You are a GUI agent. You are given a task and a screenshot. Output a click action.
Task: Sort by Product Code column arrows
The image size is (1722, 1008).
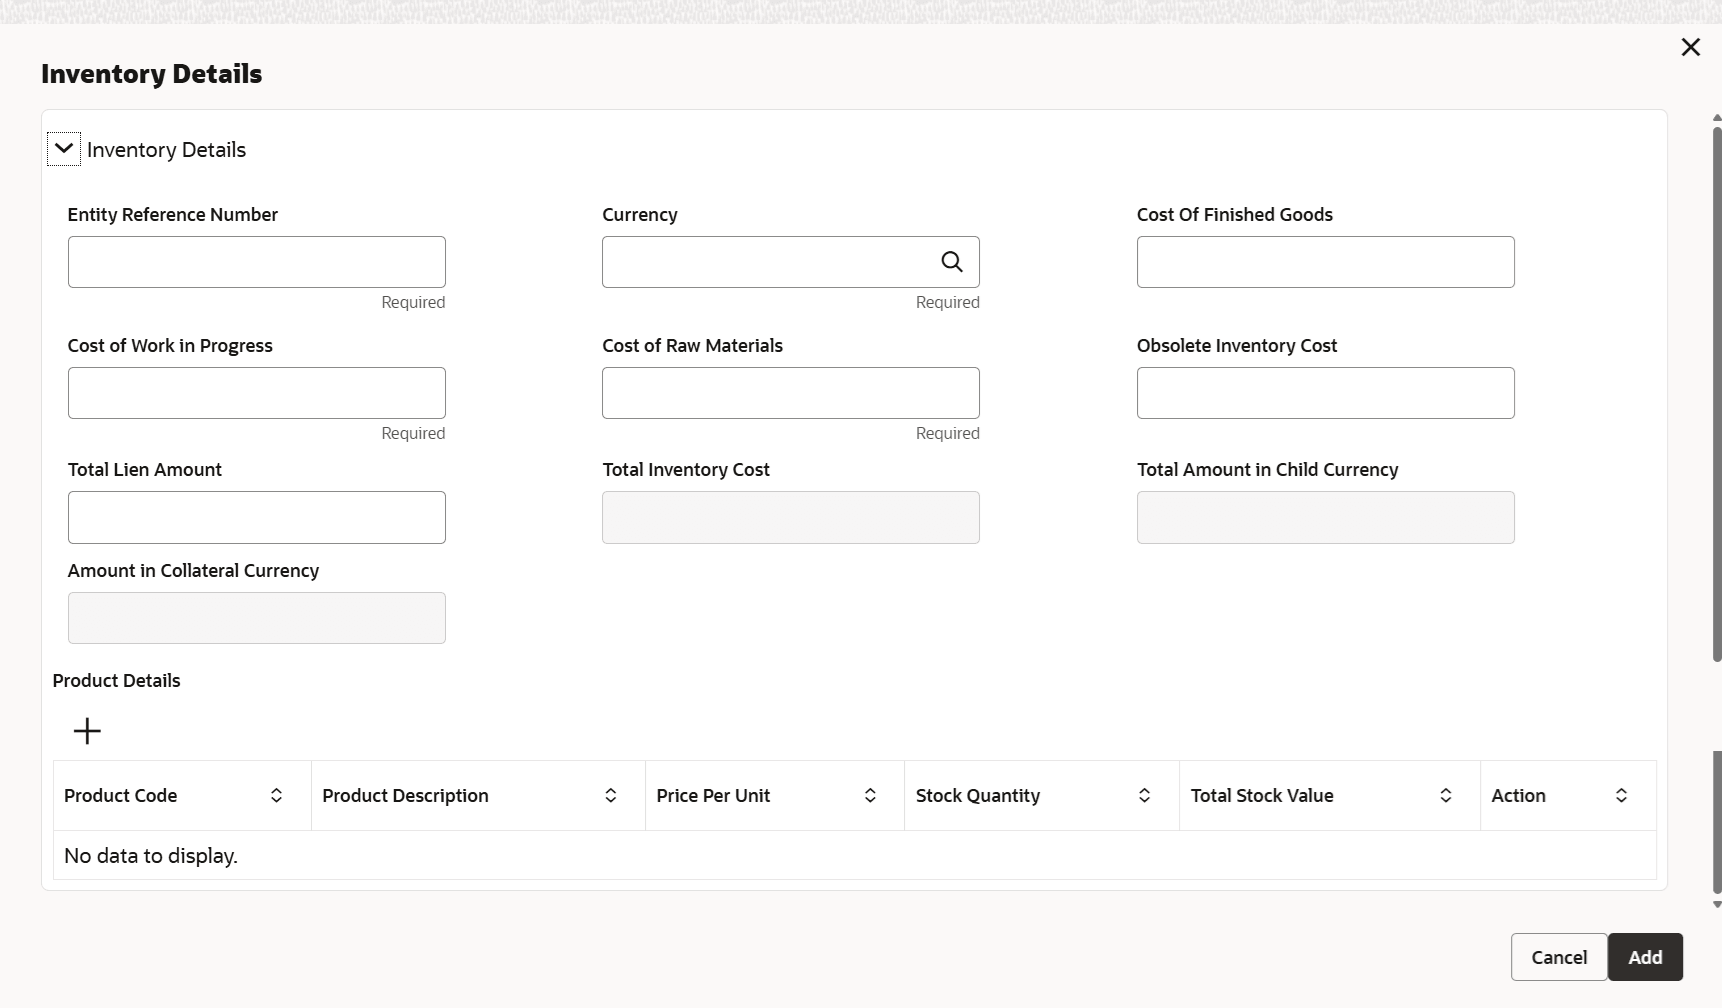pyautogui.click(x=276, y=796)
